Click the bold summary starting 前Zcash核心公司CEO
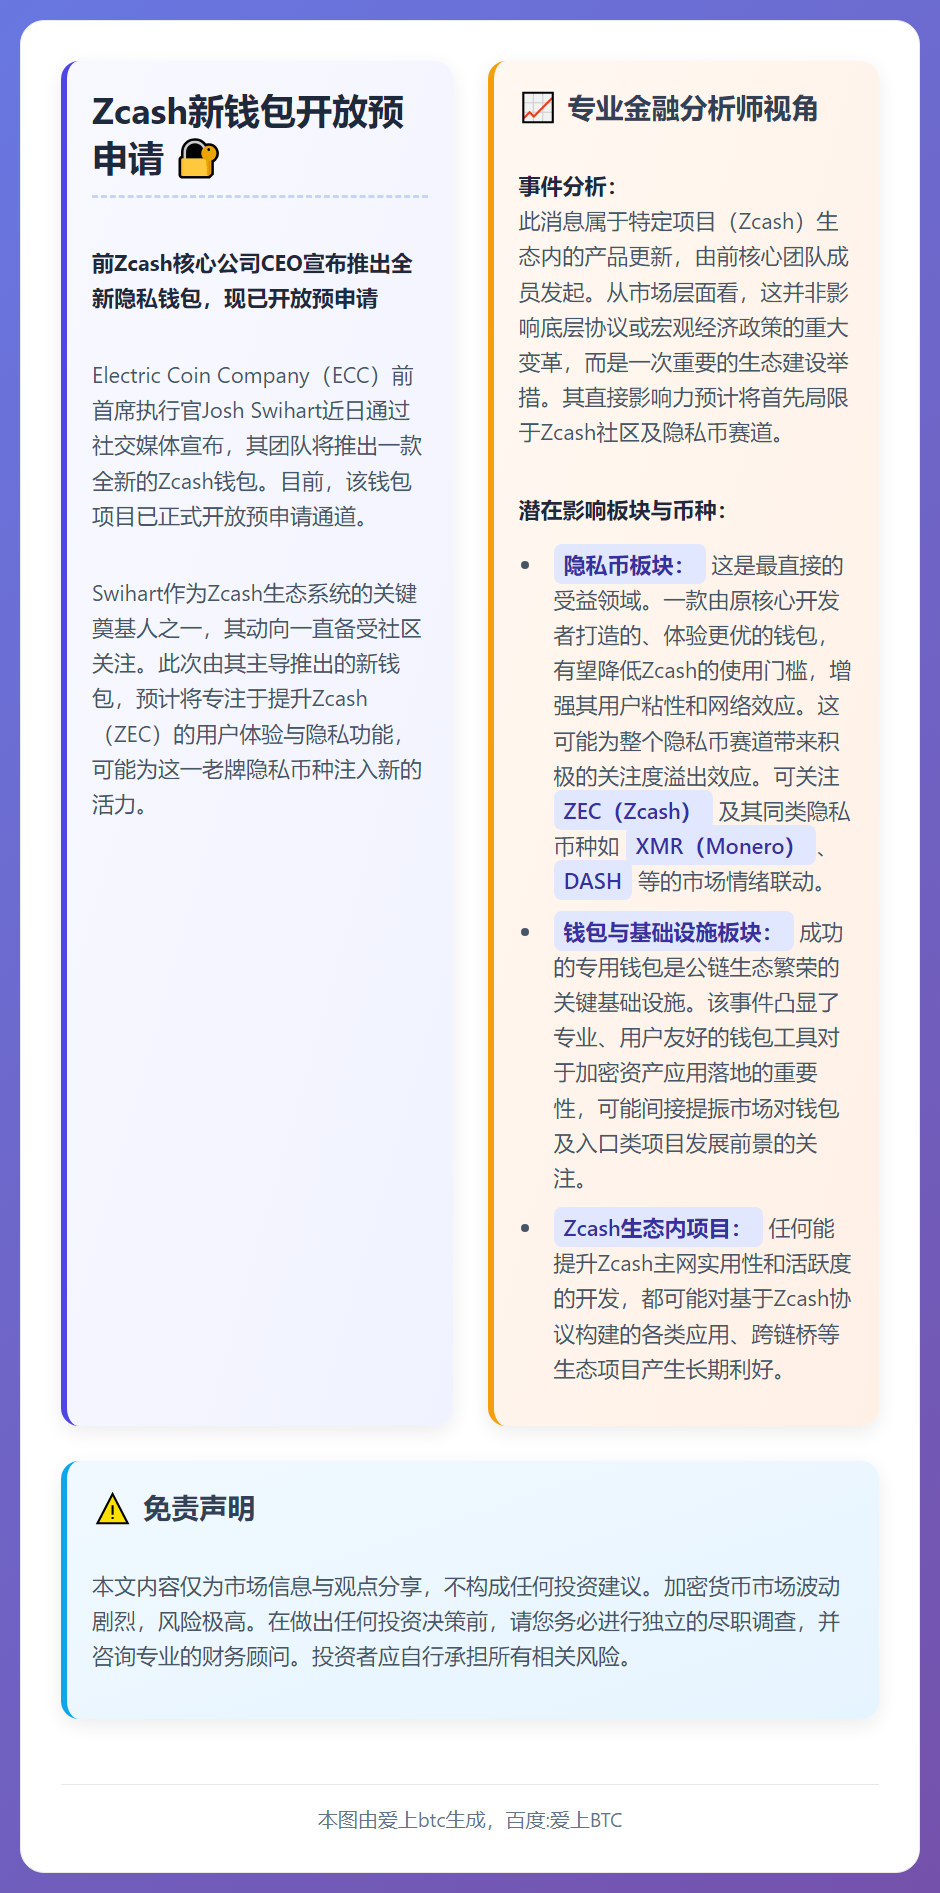Screen dimensions: 940x1893 252,281
